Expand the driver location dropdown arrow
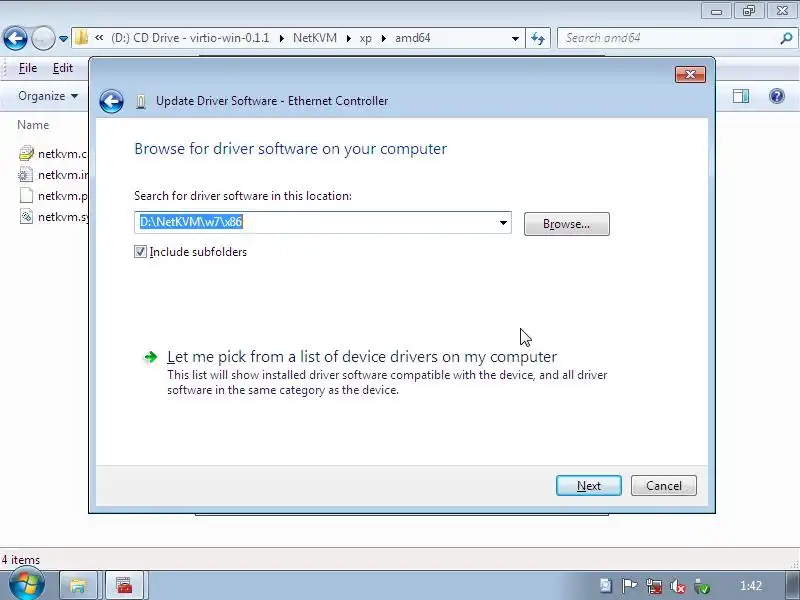800x600 pixels. point(503,222)
